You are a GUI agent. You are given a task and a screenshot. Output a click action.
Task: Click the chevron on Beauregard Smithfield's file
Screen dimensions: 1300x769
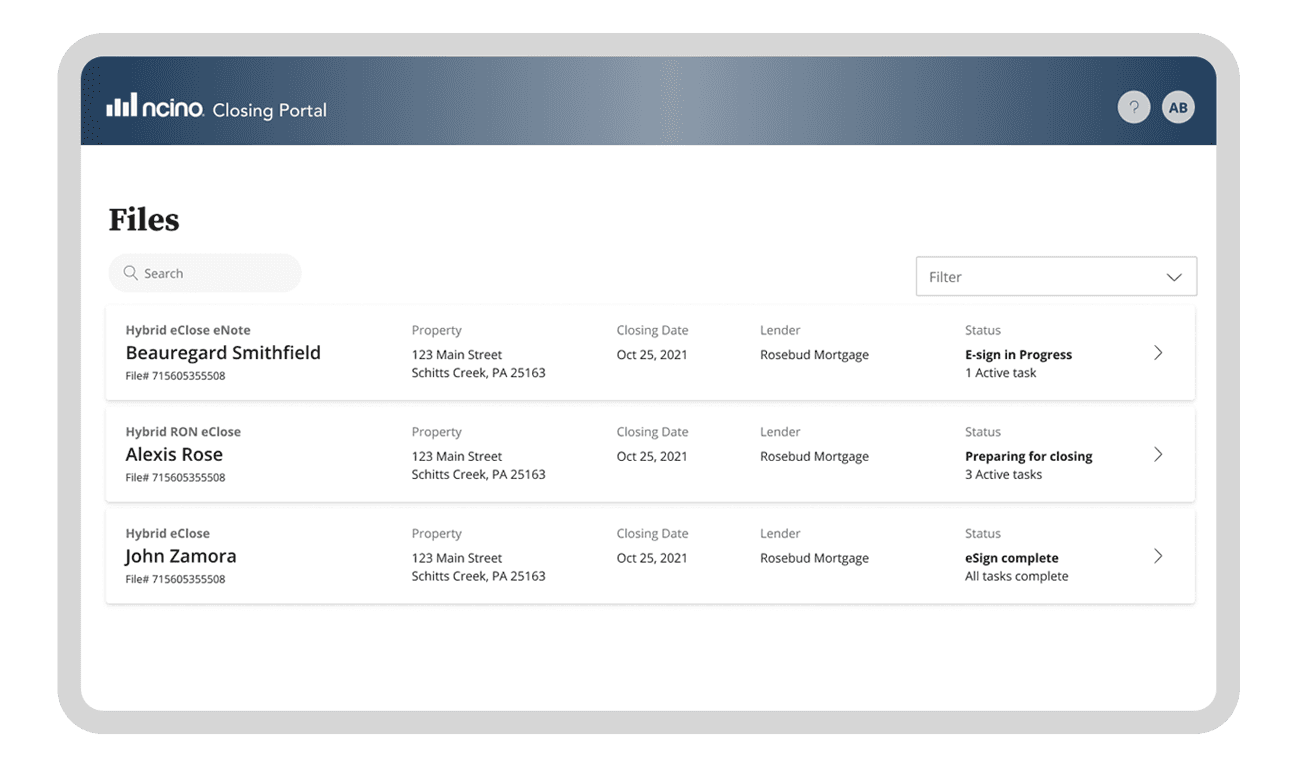coord(1158,353)
